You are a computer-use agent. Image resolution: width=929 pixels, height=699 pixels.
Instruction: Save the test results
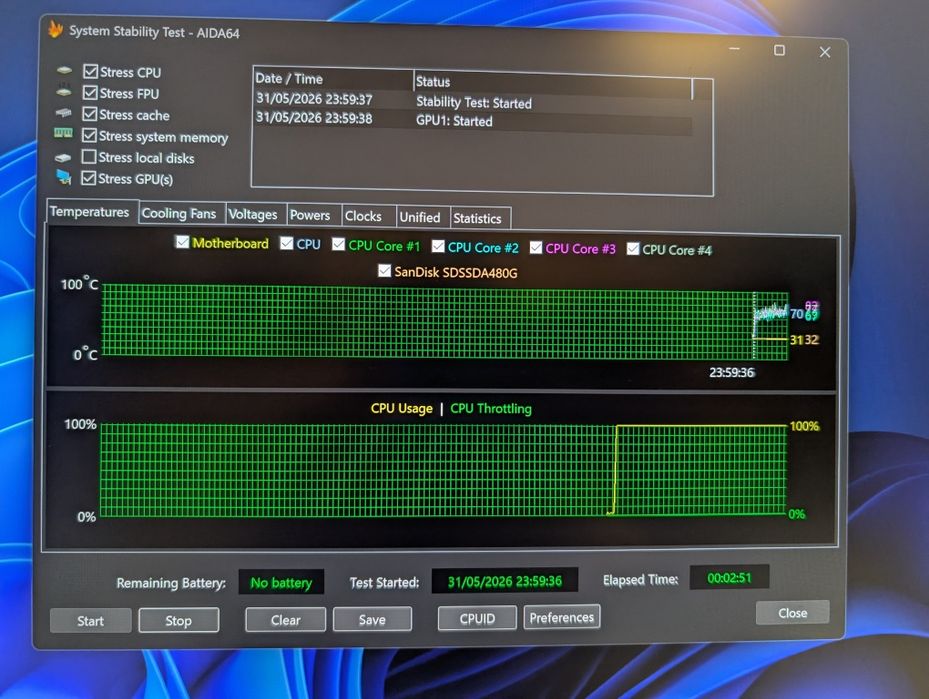[x=372, y=619]
